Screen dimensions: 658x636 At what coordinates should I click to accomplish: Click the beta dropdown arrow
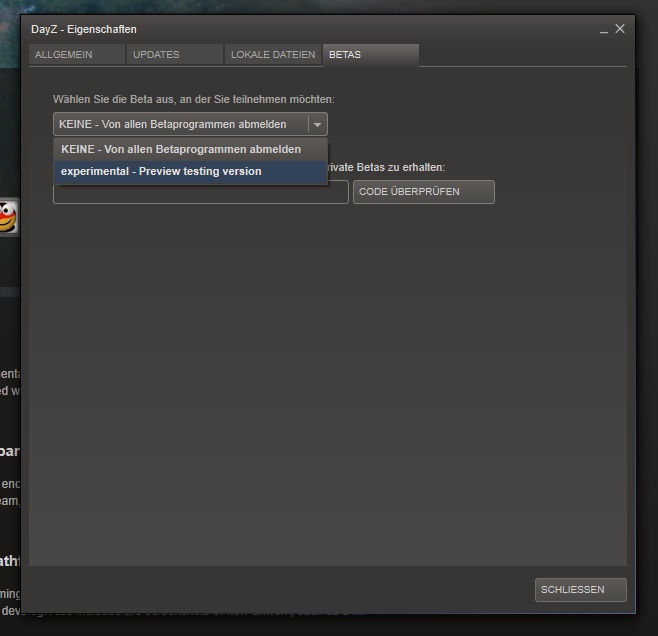point(317,124)
